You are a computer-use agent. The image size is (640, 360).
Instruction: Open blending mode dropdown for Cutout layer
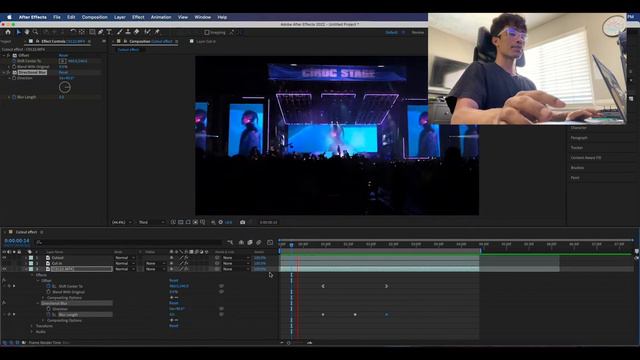pos(125,258)
